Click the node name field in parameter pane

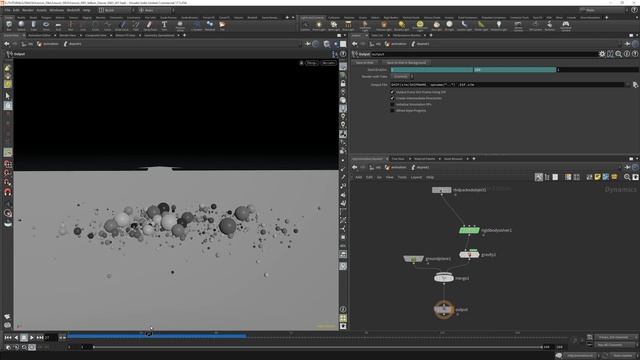coord(484,54)
